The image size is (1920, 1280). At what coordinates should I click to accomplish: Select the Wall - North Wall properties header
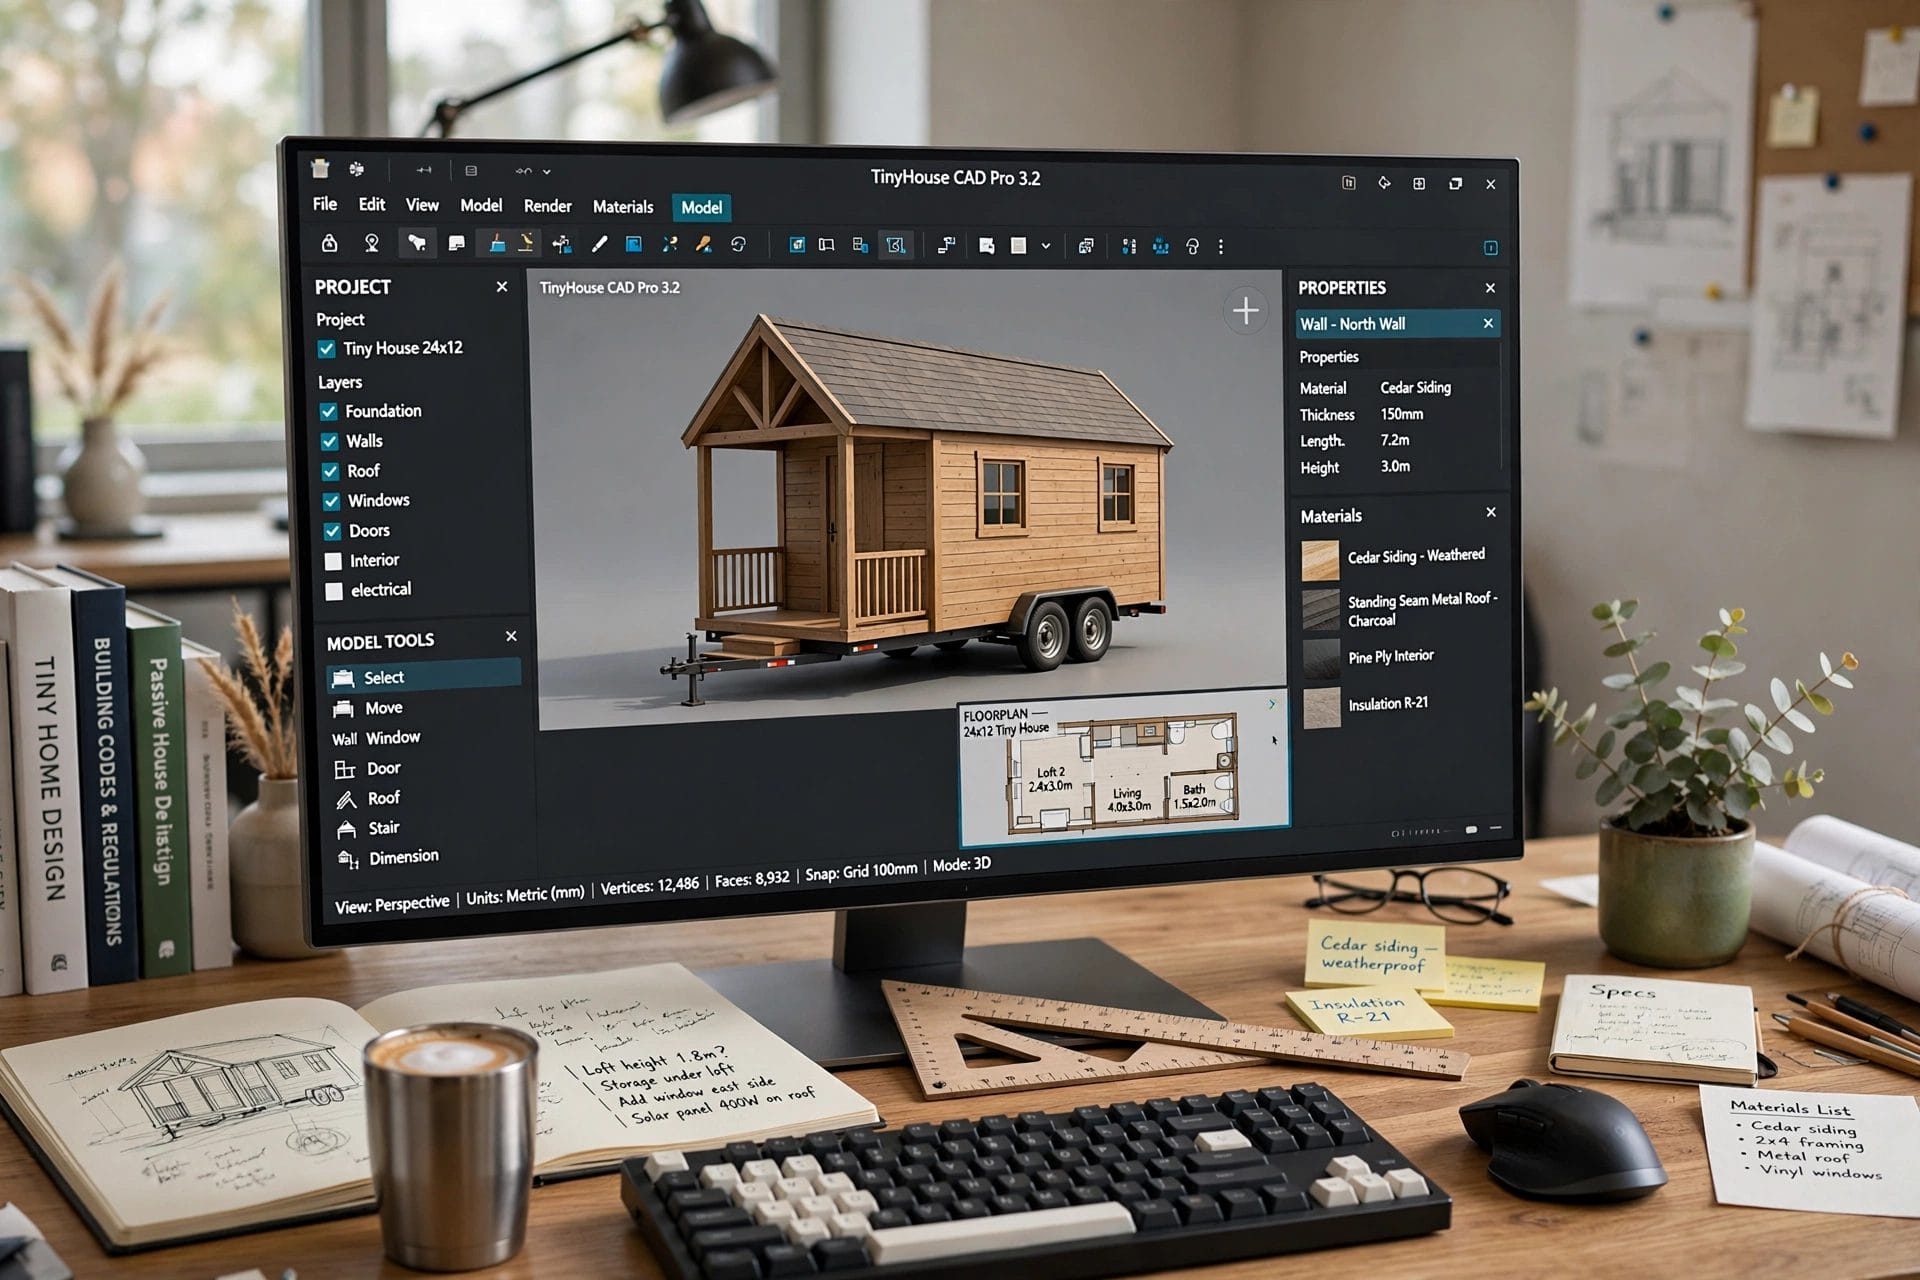click(1397, 324)
